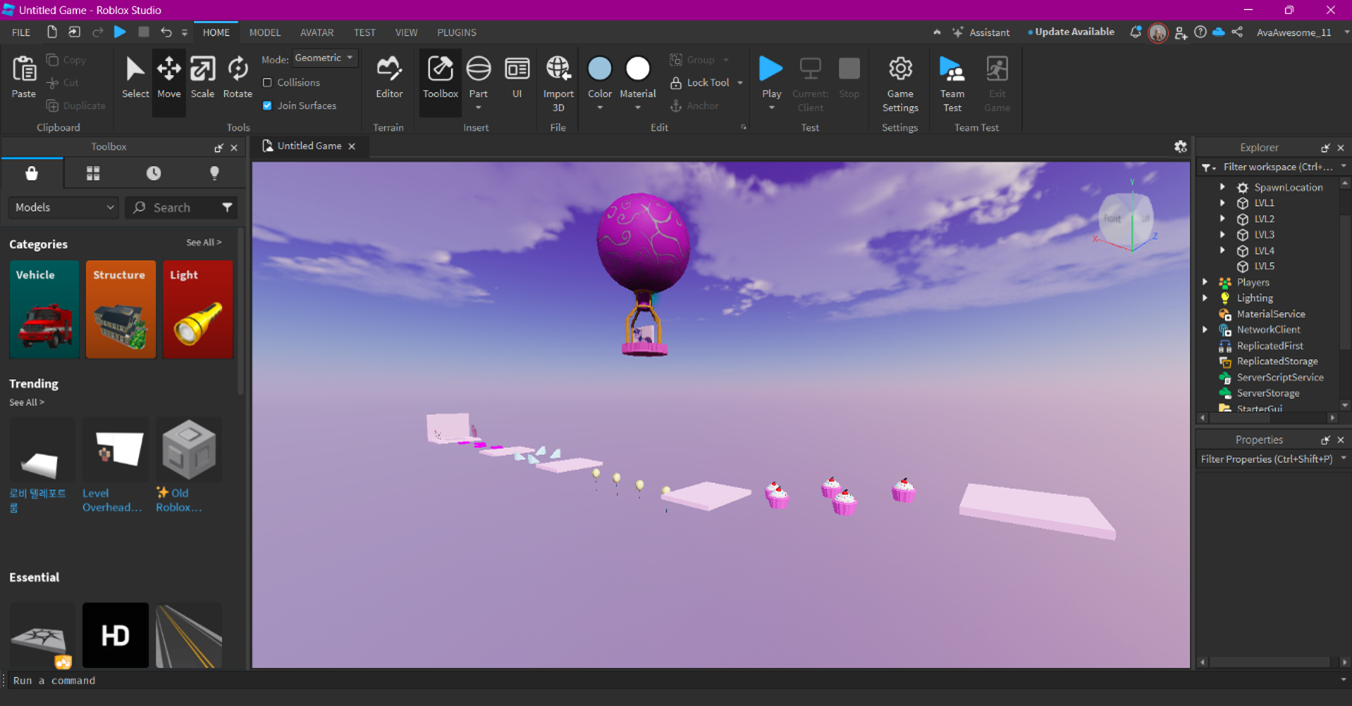The image size is (1352, 706).
Task: Open the PLUGINS menu tab
Action: click(x=456, y=31)
